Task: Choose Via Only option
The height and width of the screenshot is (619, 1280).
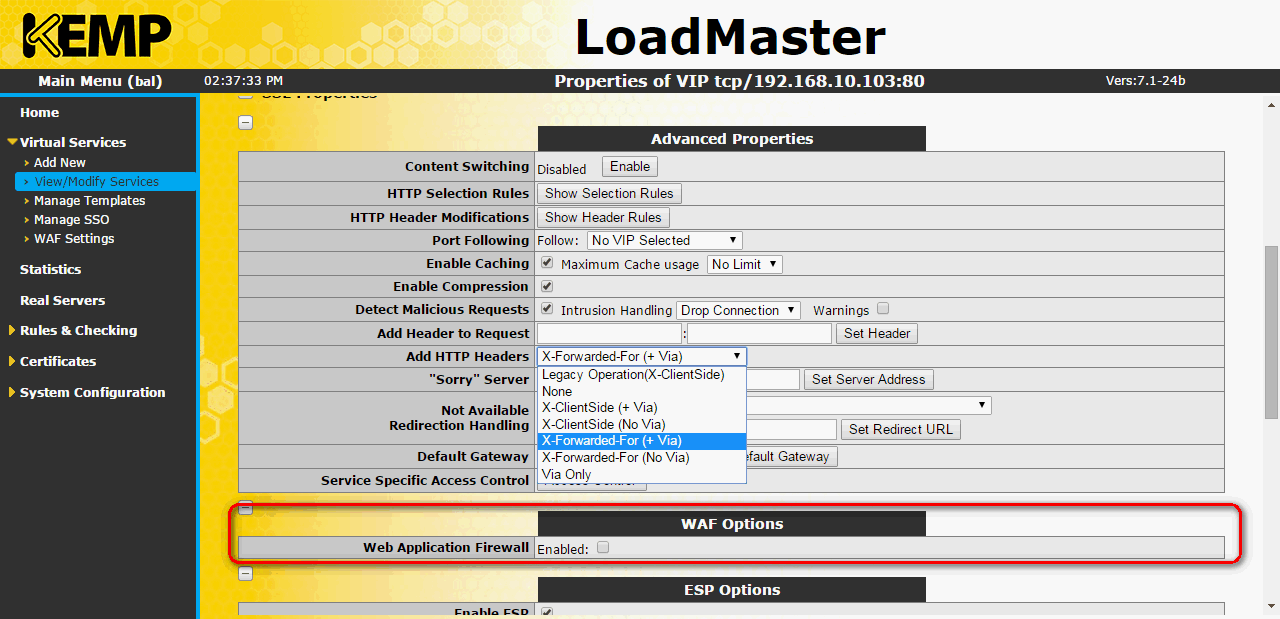Action: (x=642, y=475)
